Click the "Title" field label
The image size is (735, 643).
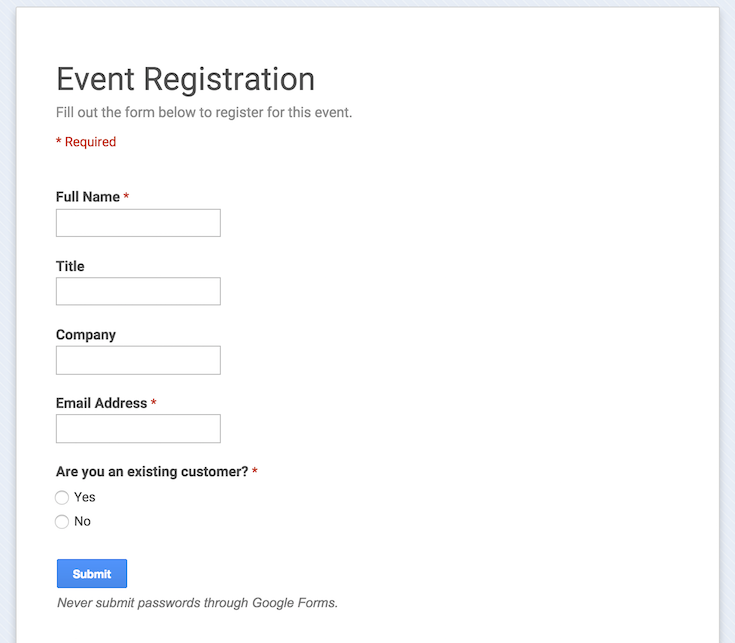tap(70, 266)
